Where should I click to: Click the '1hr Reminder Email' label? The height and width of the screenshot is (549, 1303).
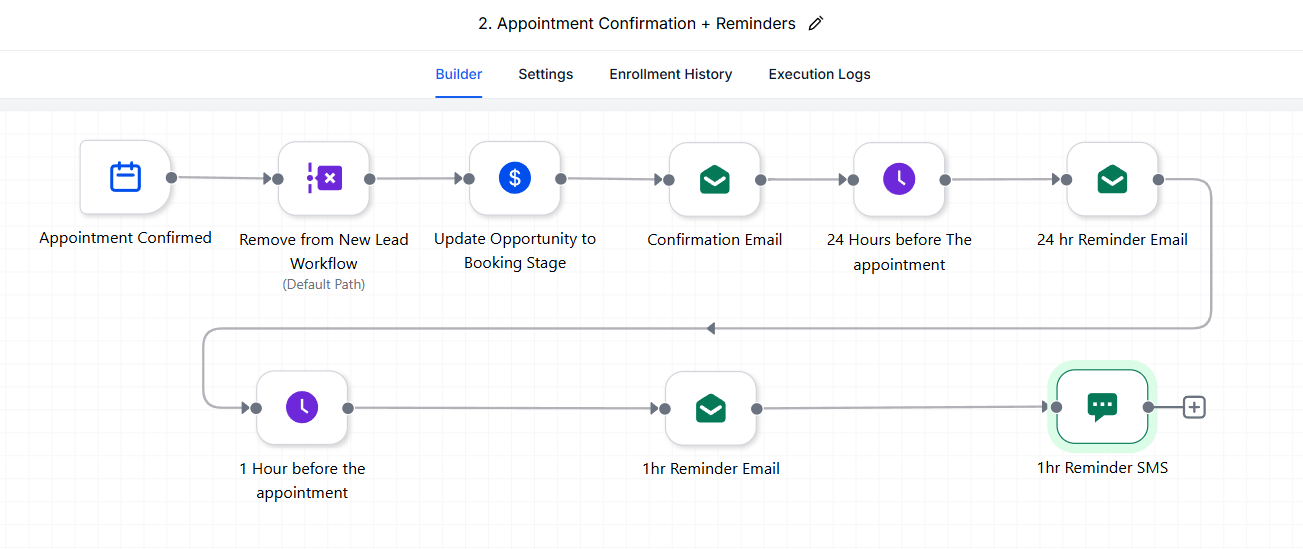711,468
